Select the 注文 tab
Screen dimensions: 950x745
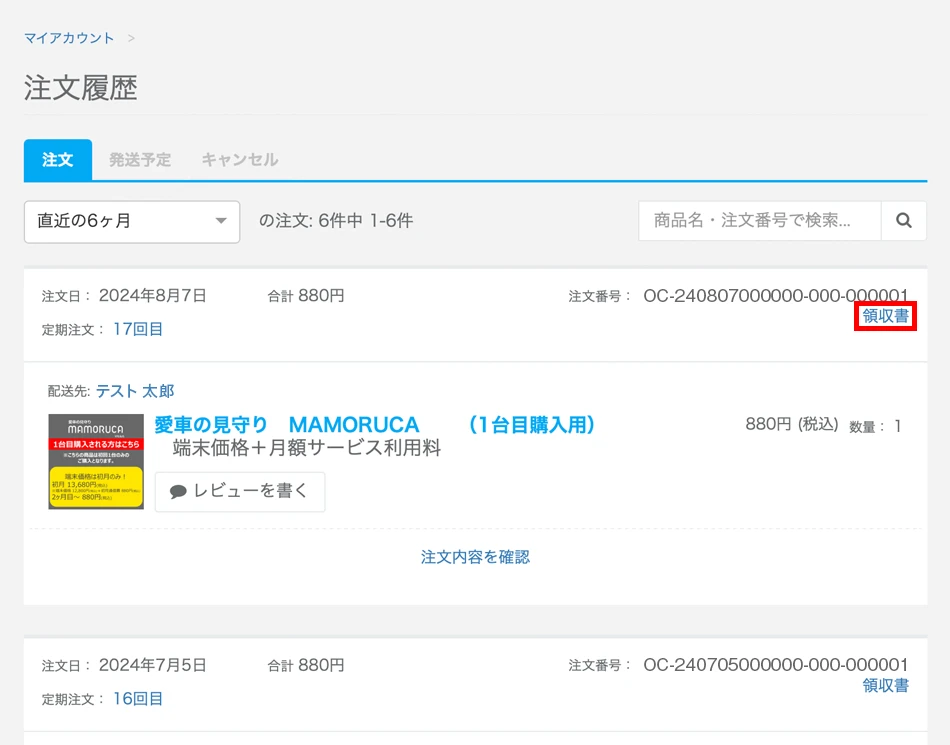57,160
